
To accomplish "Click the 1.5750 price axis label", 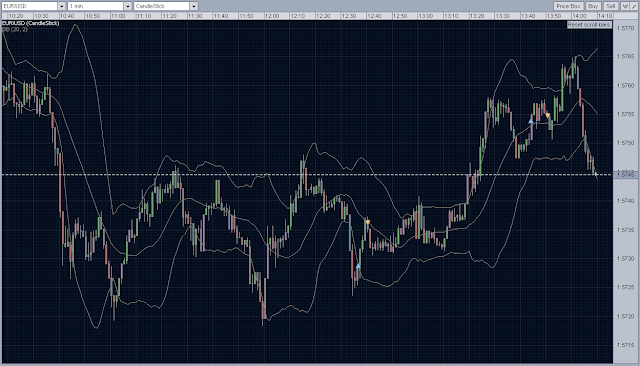I will [625, 143].
